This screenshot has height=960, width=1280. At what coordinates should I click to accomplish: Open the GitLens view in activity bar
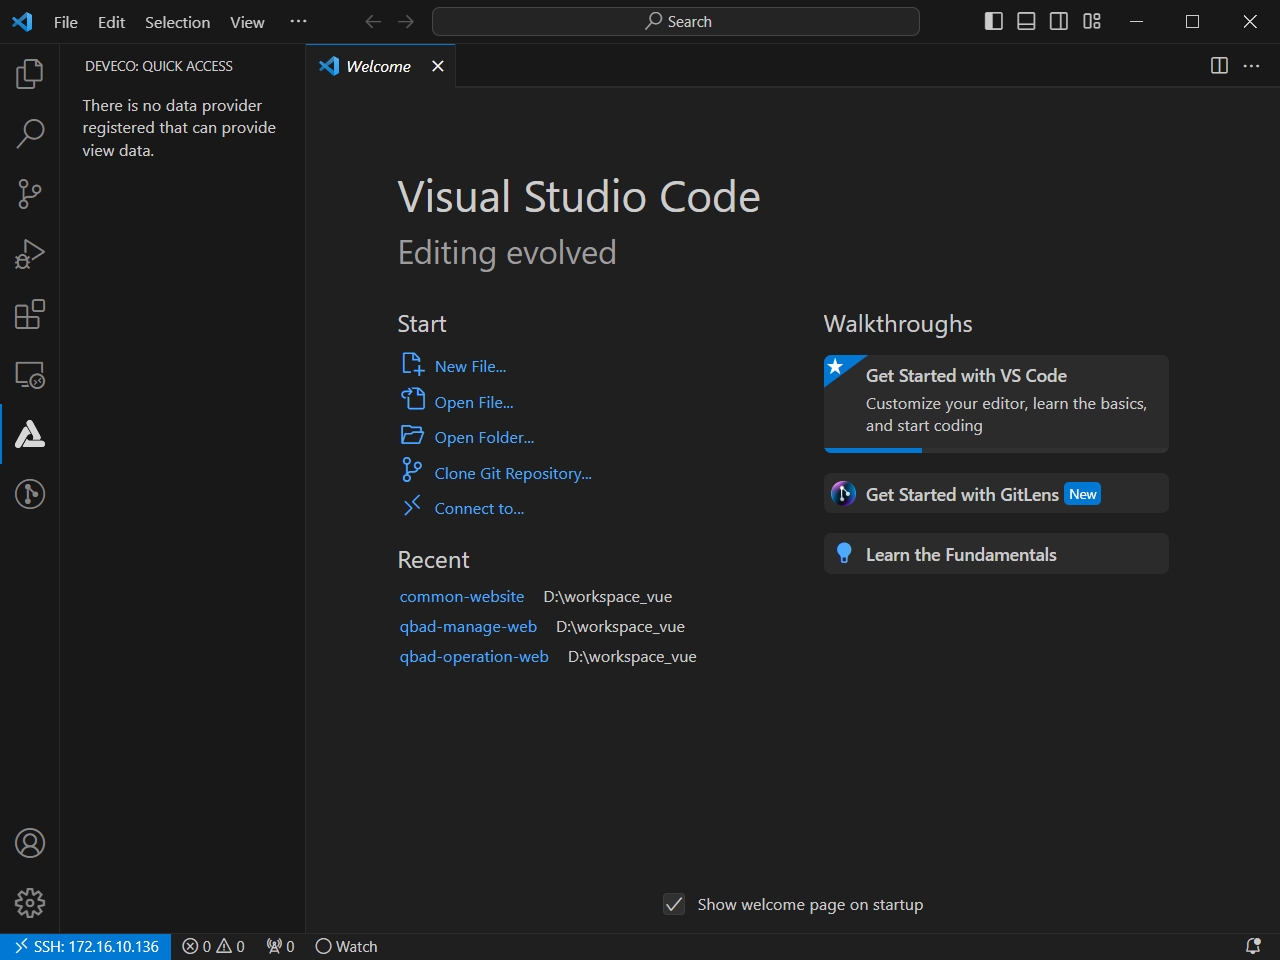tap(30, 494)
